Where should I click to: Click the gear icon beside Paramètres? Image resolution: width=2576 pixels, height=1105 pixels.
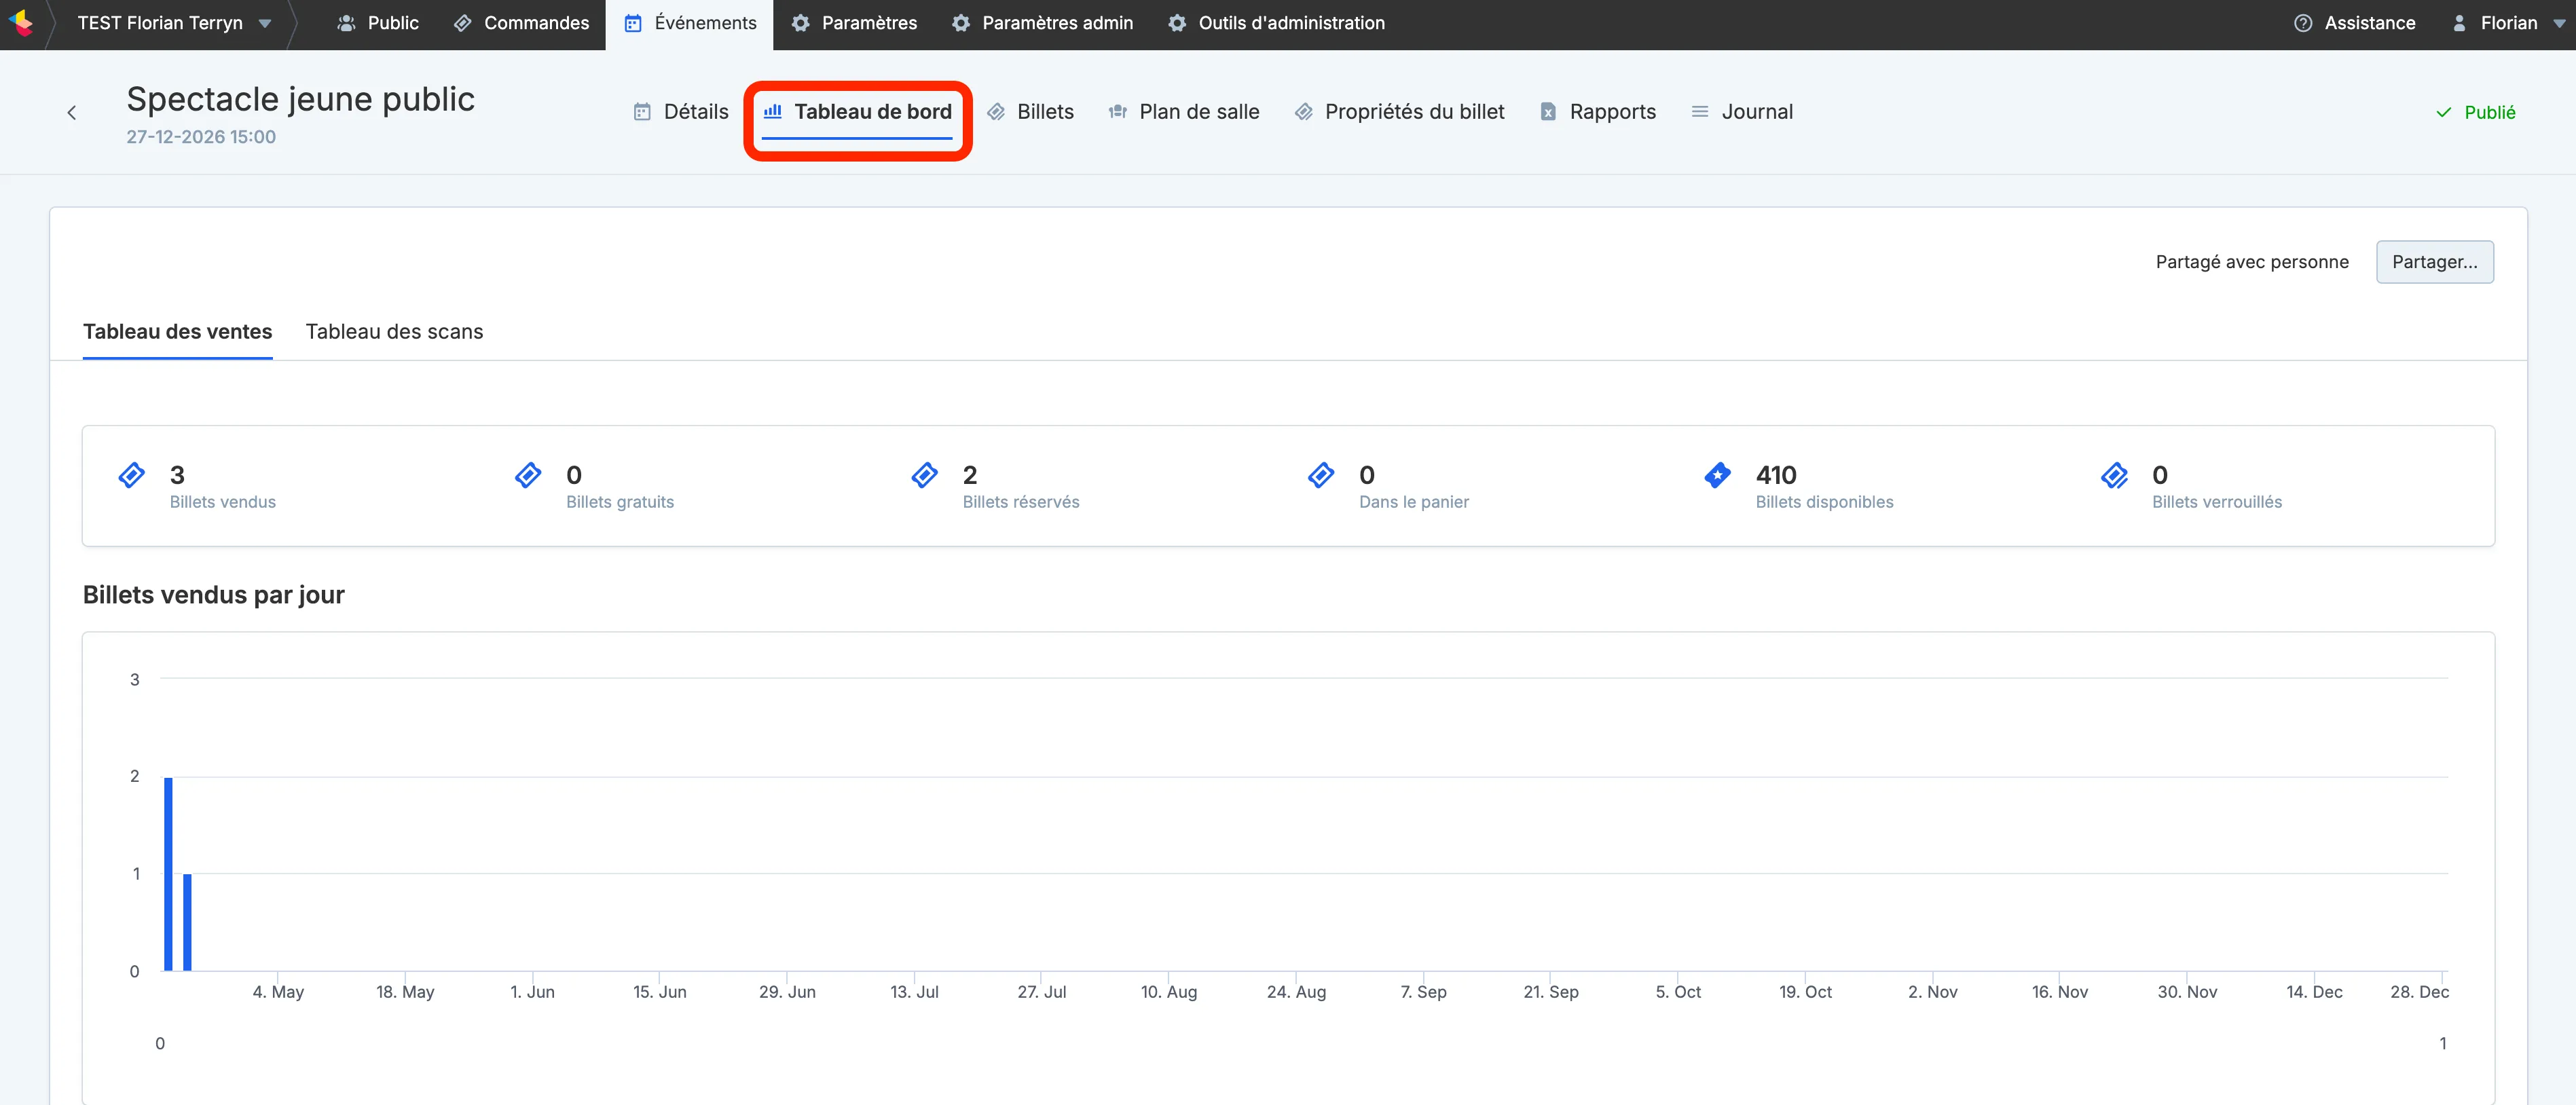(x=800, y=23)
